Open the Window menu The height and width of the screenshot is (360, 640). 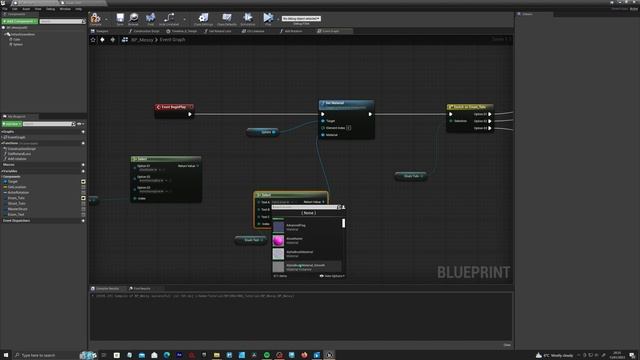point(65,9)
